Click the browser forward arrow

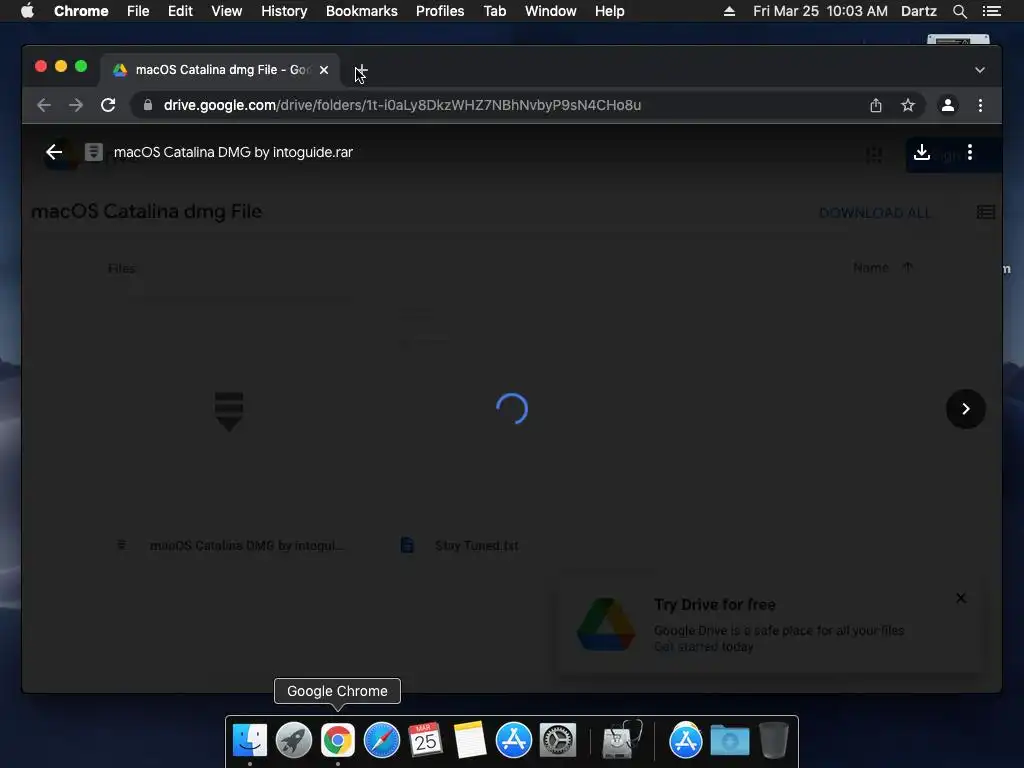76,105
